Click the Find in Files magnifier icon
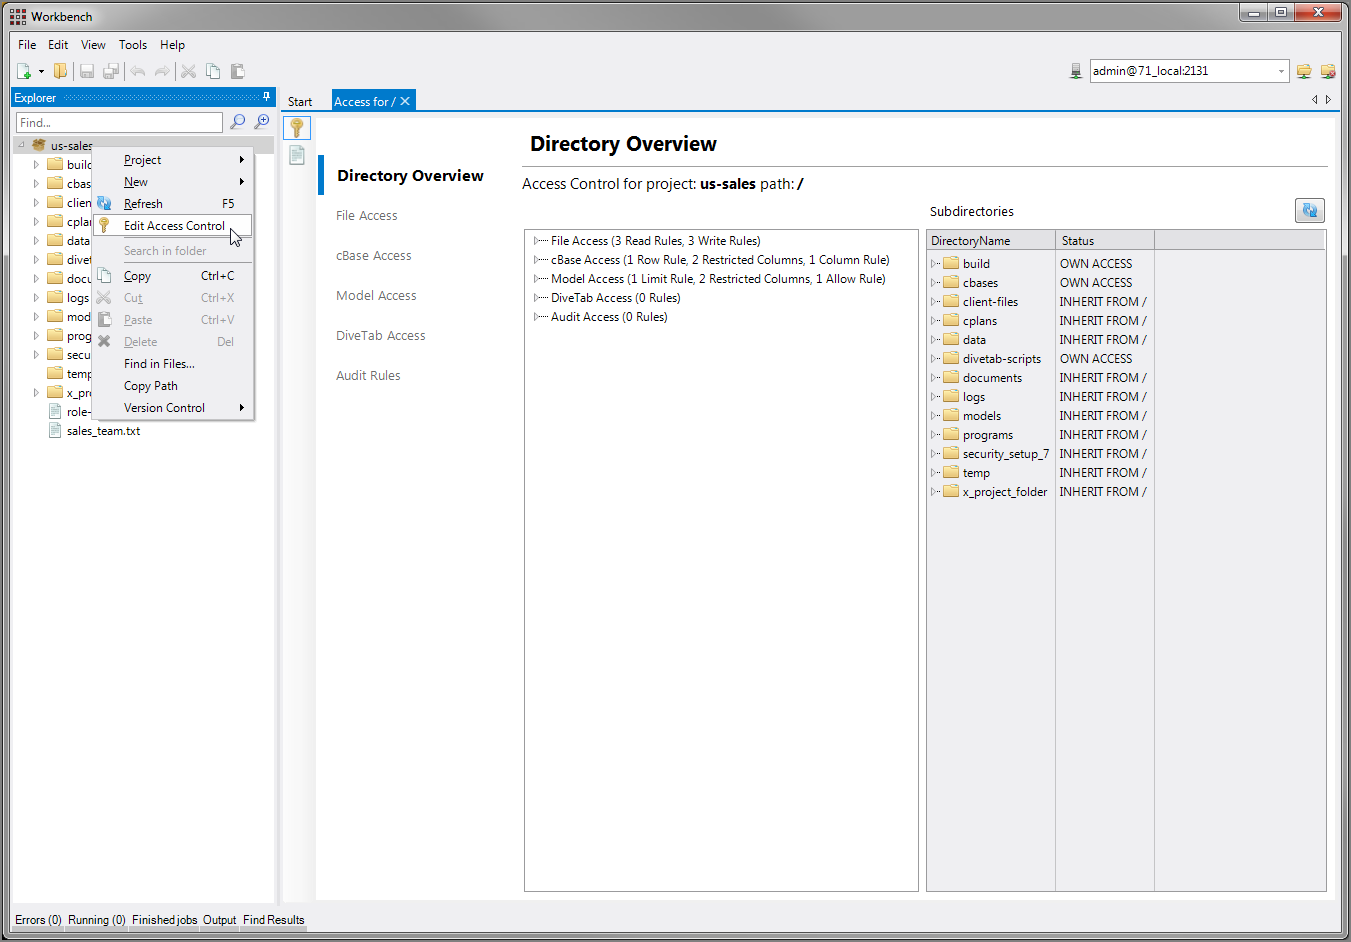This screenshot has height=942, width=1351. pyautogui.click(x=237, y=121)
